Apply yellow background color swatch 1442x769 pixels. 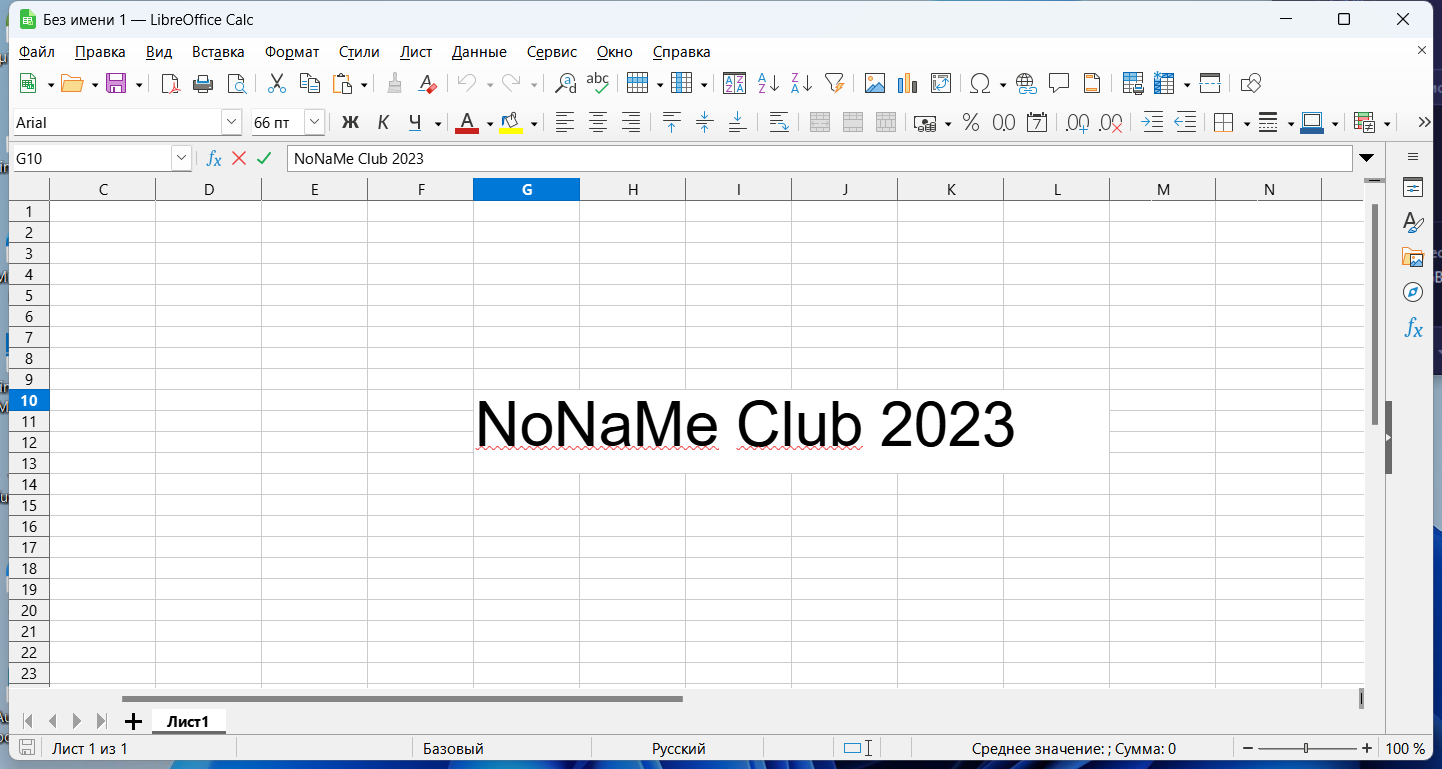coord(511,123)
